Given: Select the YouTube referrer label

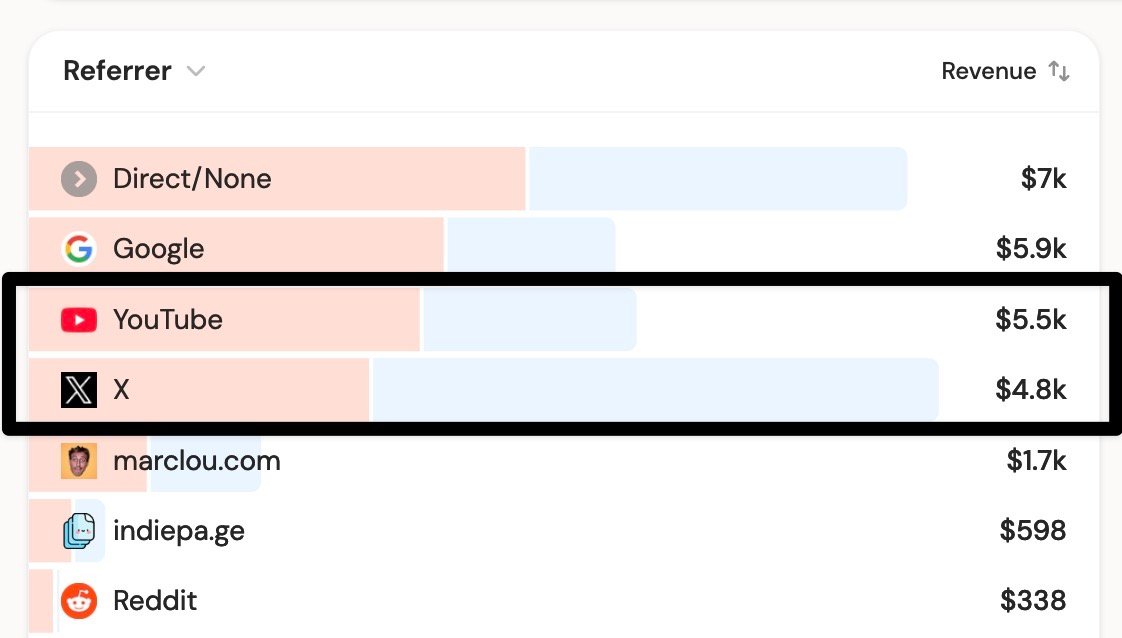Looking at the screenshot, I should click(167, 320).
